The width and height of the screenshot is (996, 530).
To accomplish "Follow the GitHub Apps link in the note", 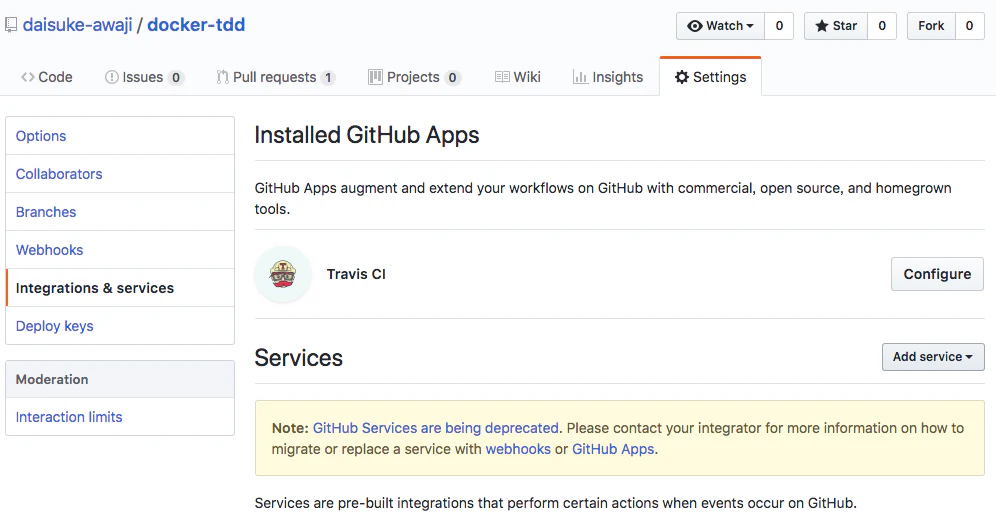I will (613, 449).
